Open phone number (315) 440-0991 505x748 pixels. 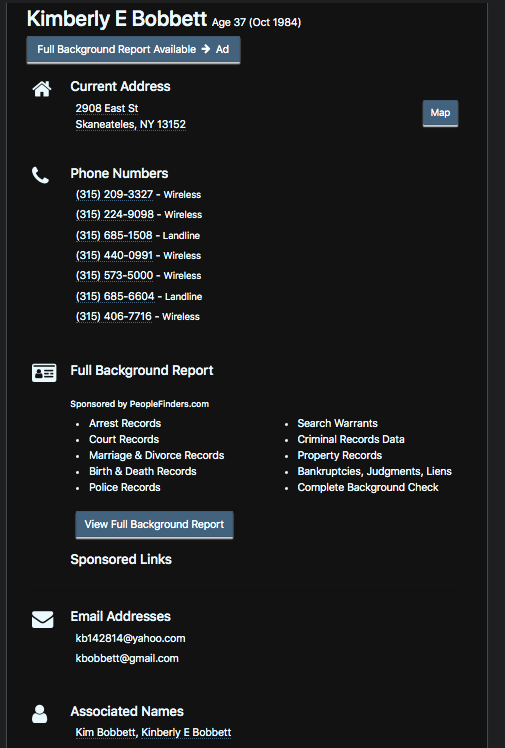[x=114, y=256]
